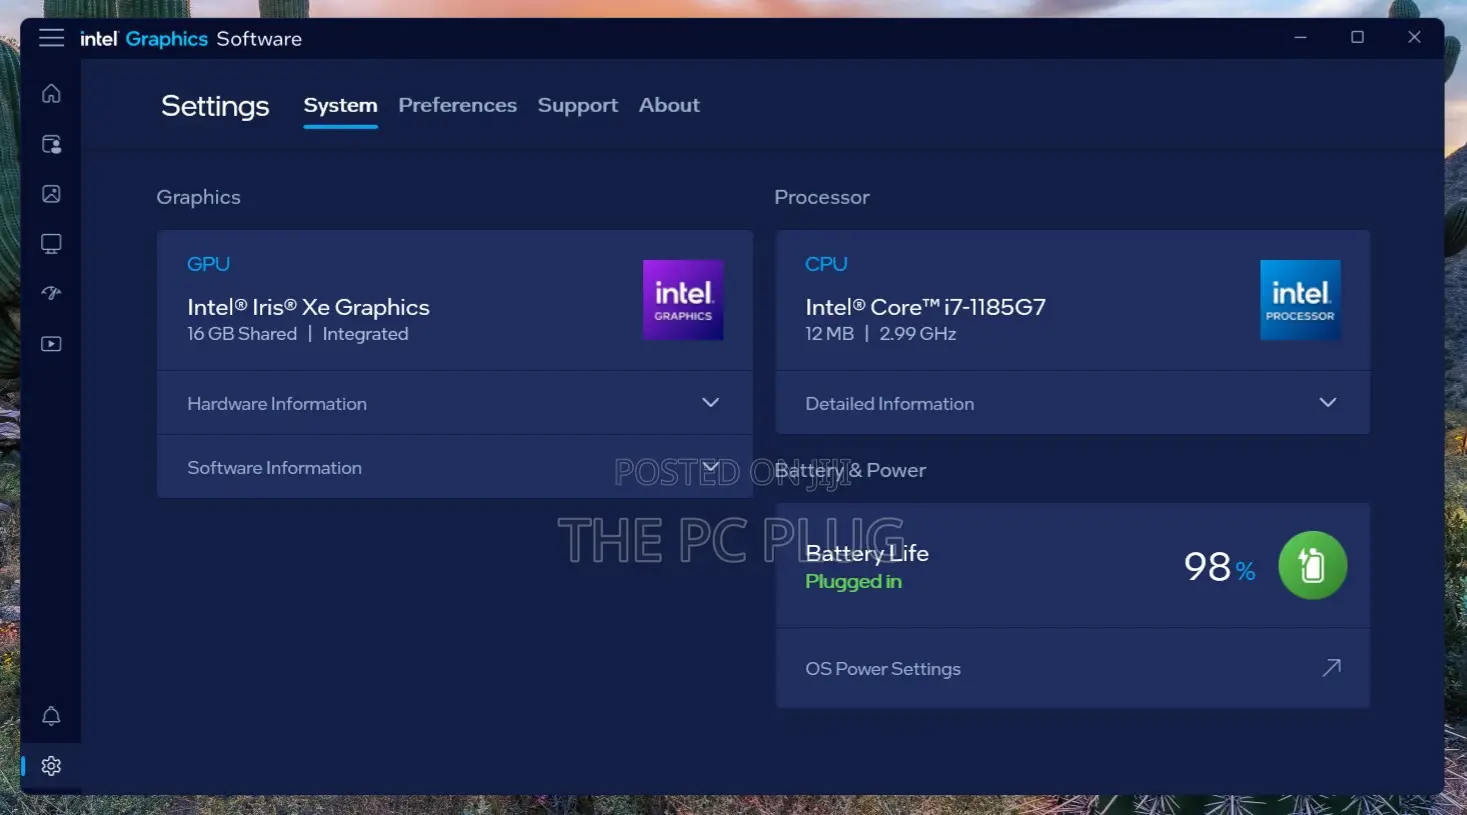The image size is (1467, 815).
Task: Open the performance gauge sidebar icon
Action: point(51,293)
